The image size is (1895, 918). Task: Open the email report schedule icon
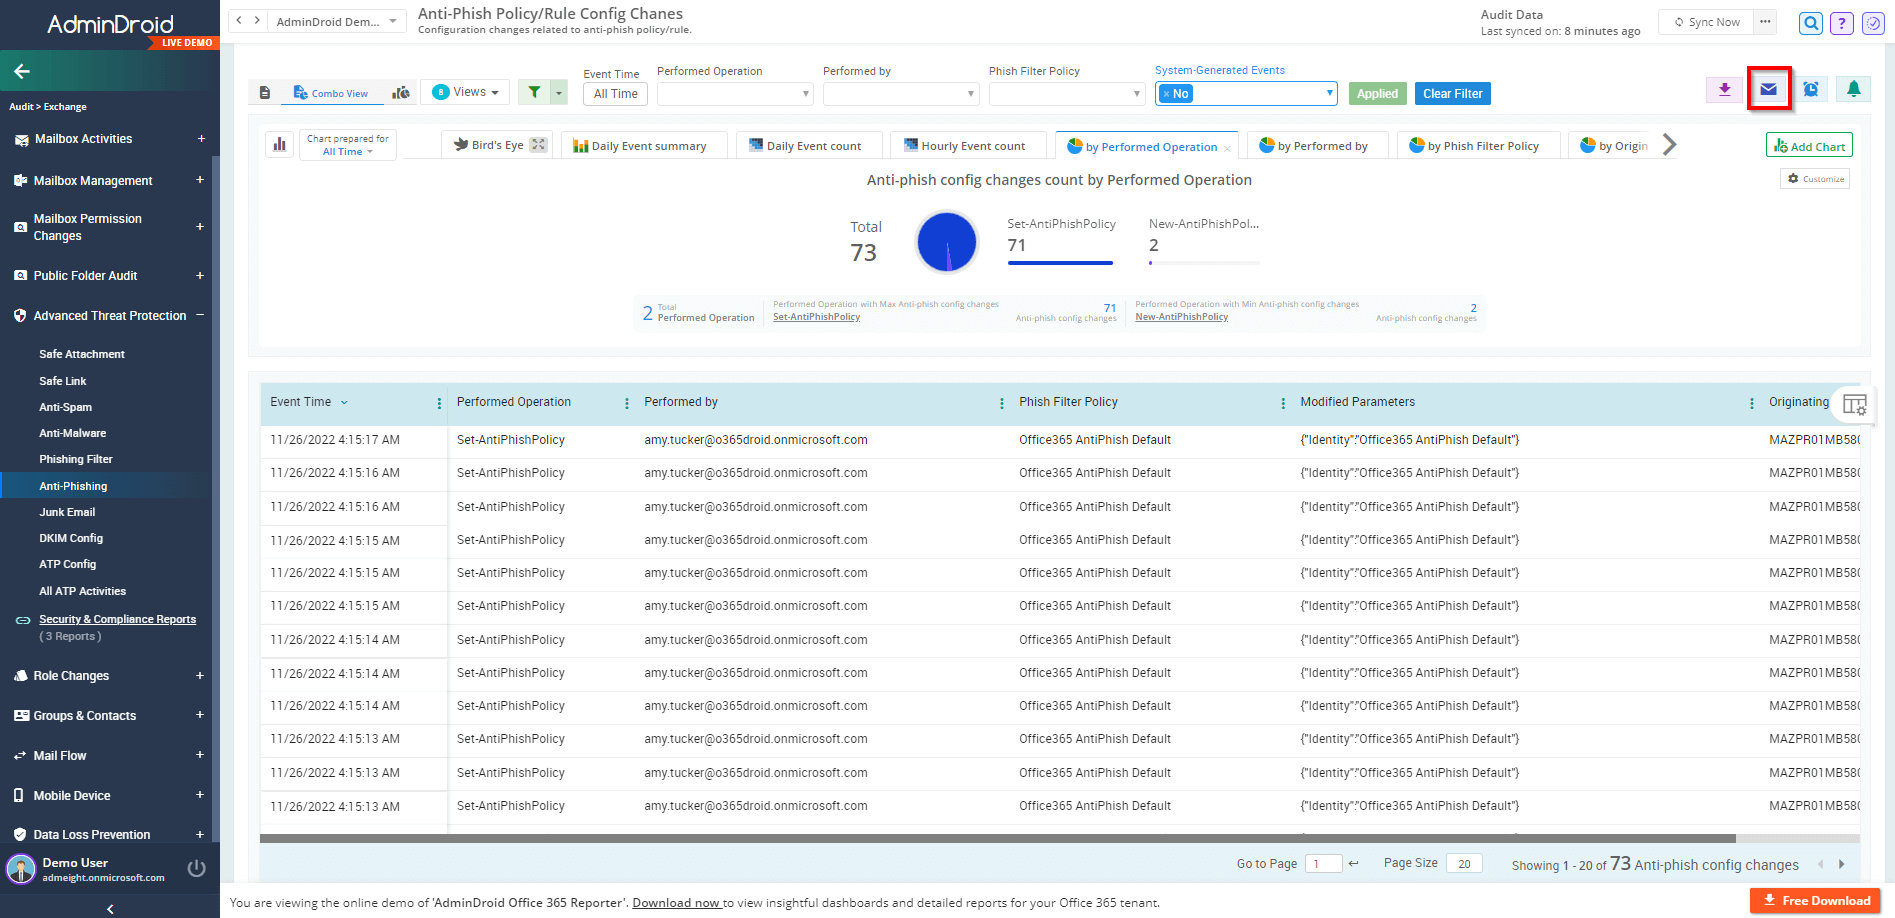1768,88
